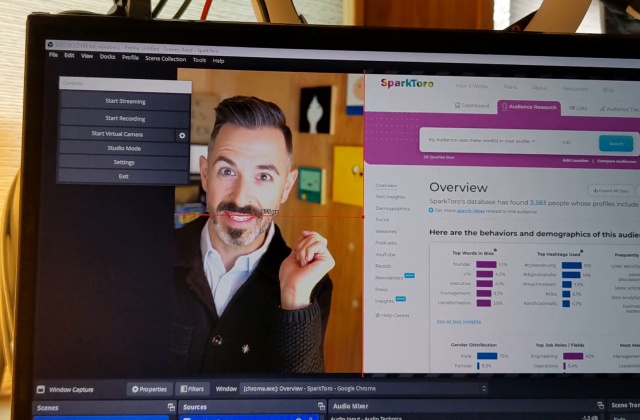This screenshot has height=420, width=640.
Task: Select YouTube in sidebar
Action: 385,254
